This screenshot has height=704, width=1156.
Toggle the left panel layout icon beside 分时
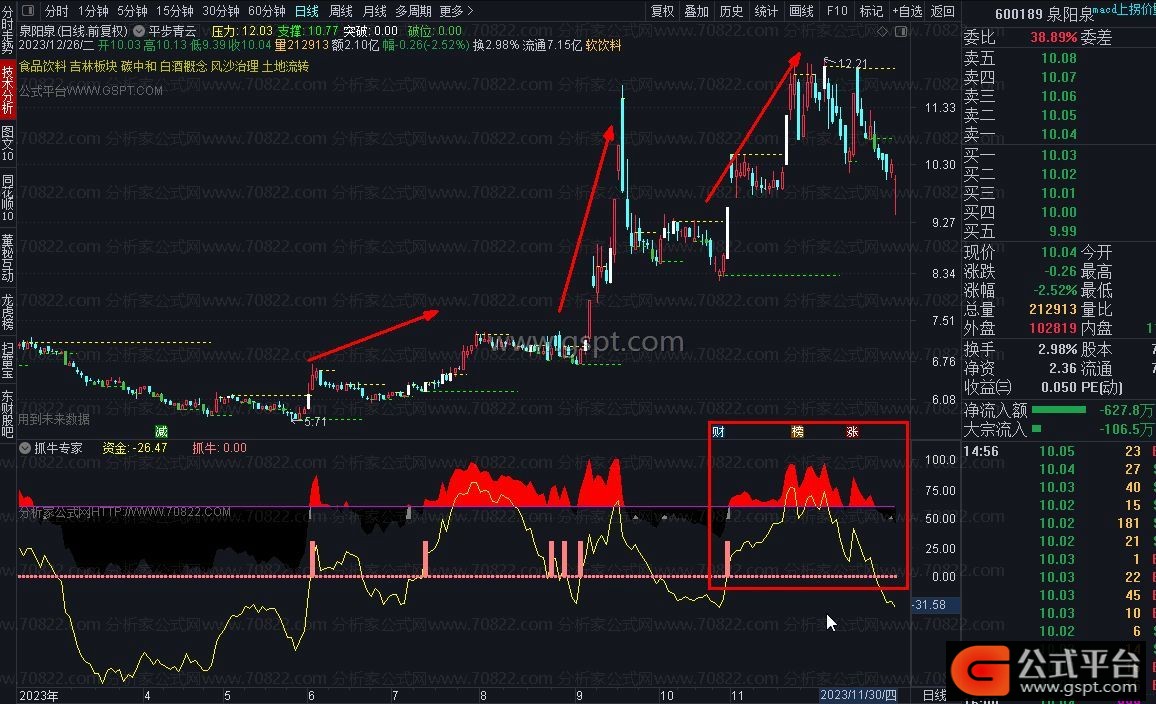tap(28, 11)
